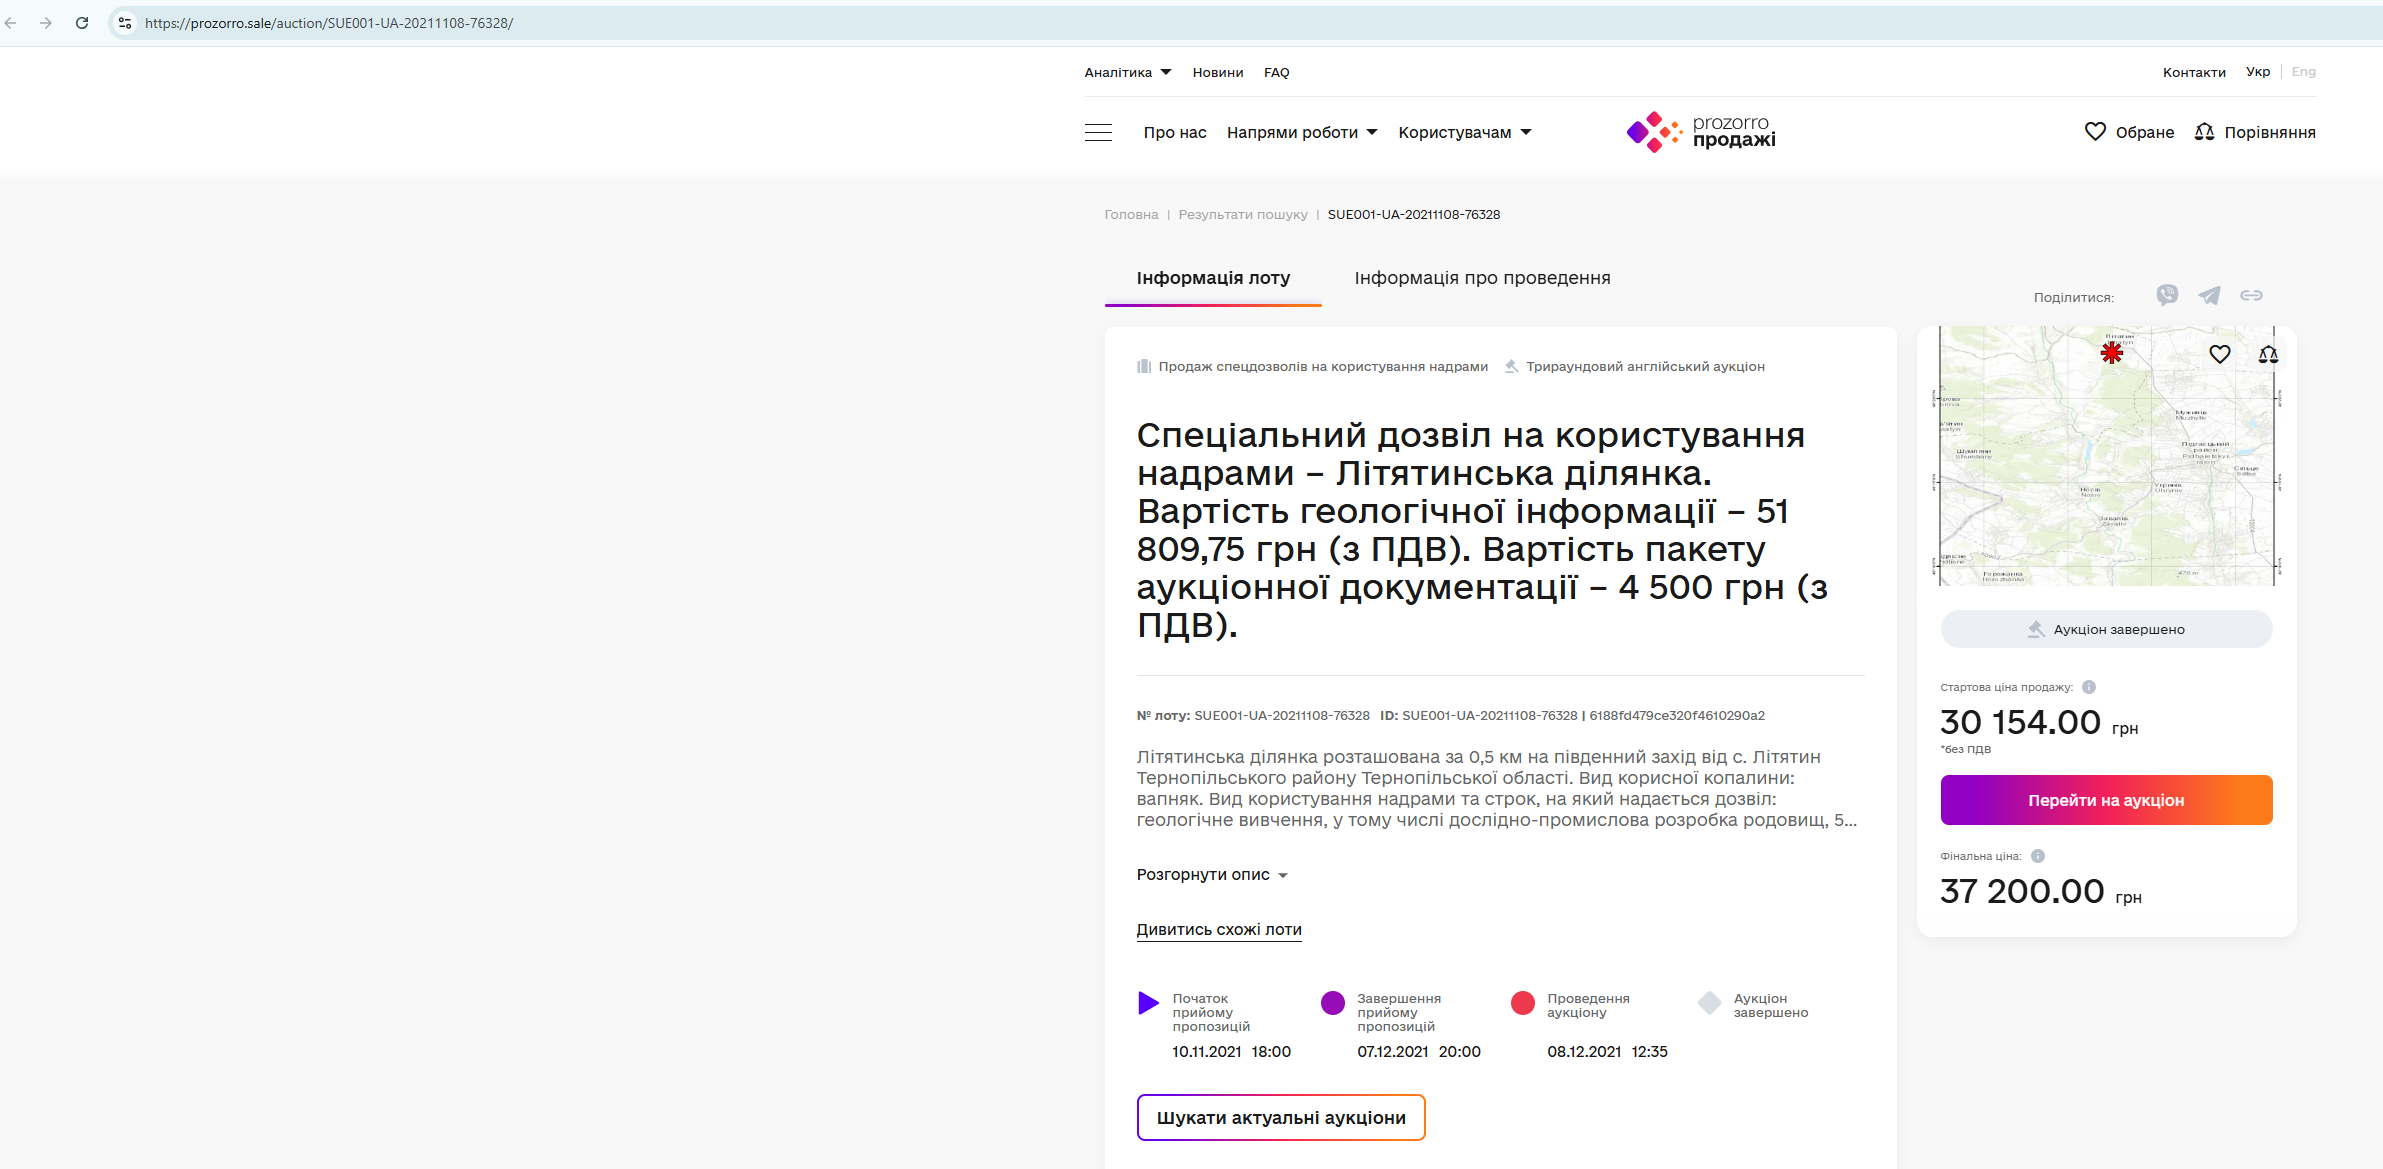The width and height of the screenshot is (2383, 1169).
Task: Open the hamburger menu
Action: 1098,132
